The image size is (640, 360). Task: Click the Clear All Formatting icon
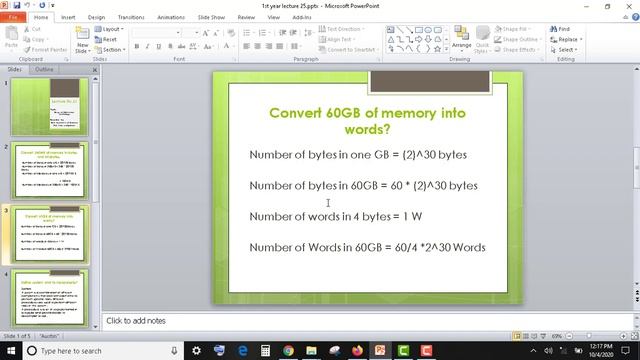[231, 33]
